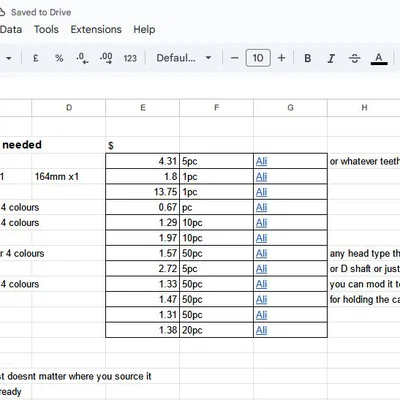Format as percent
Viewport: 400px width, 400px height.
(x=59, y=58)
